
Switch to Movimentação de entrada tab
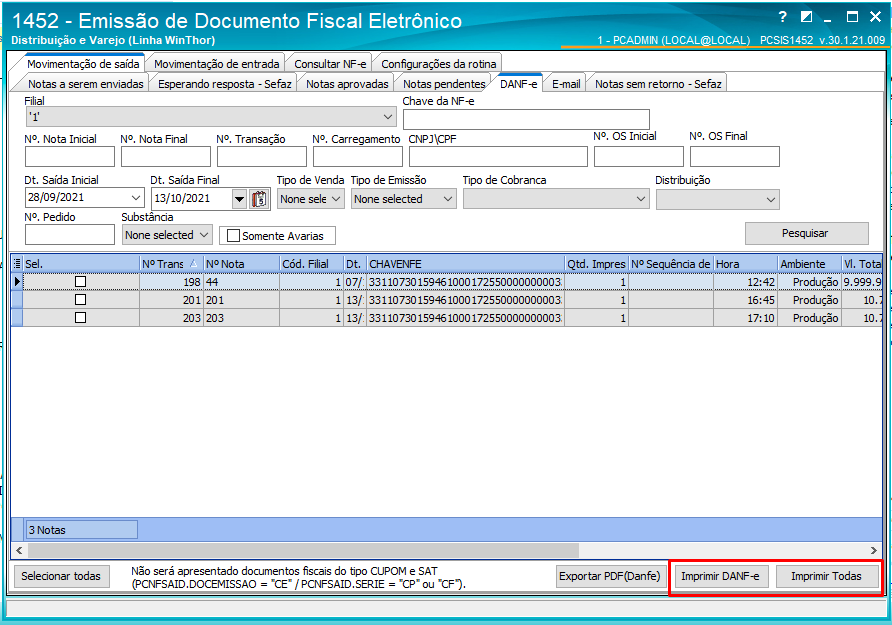tap(216, 64)
